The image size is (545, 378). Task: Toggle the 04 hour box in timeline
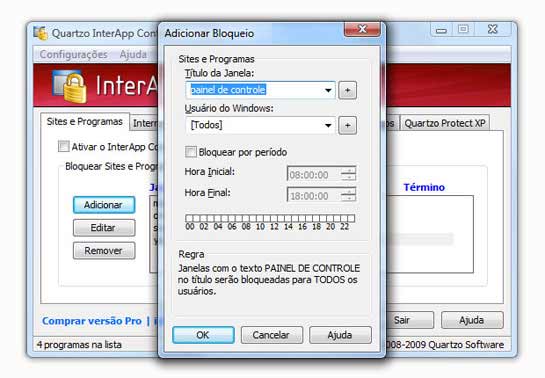tap(217, 218)
